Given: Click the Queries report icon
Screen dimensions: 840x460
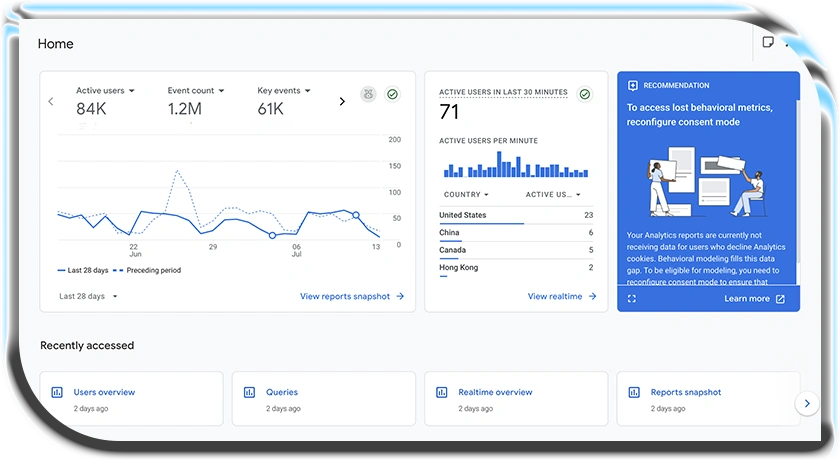Looking at the screenshot, I should pyautogui.click(x=249, y=392).
